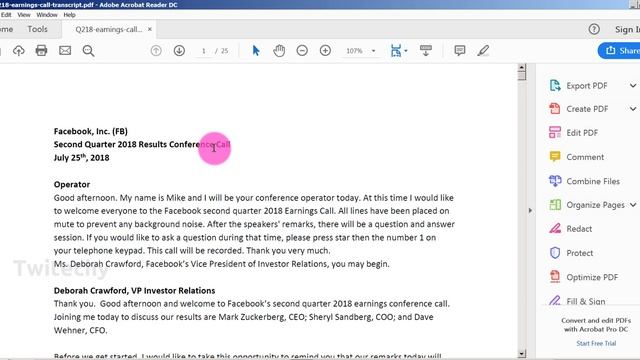Image resolution: width=640 pixels, height=360 pixels.
Task: Click 'Deborah Crawford, VP Investor Relations' heading
Action: coord(134,291)
